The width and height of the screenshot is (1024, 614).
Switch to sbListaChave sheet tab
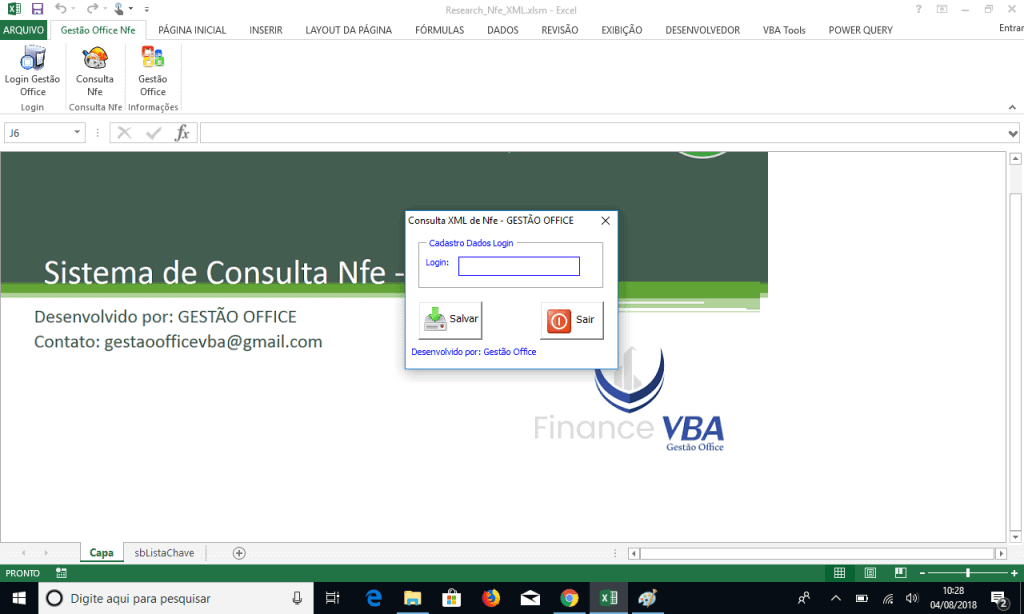(165, 553)
